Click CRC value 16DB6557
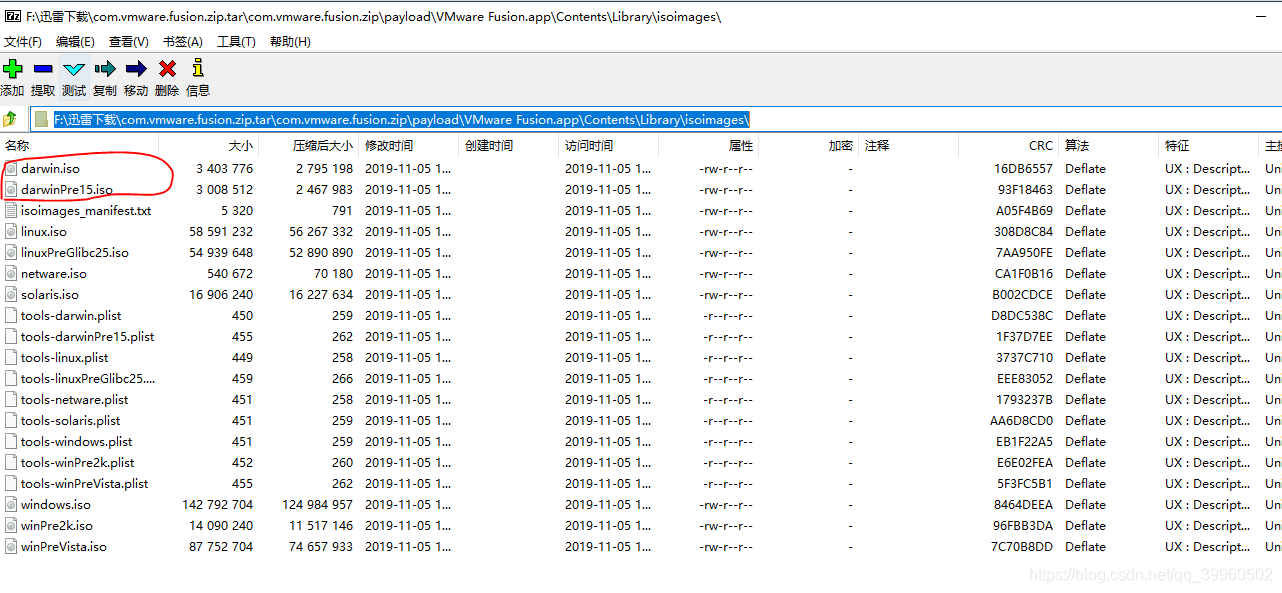 pos(1023,168)
